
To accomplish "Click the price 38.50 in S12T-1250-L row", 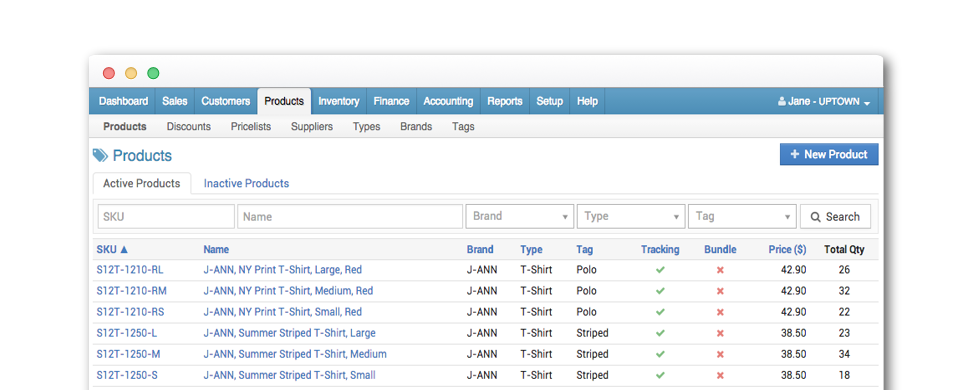I will click(x=793, y=333).
